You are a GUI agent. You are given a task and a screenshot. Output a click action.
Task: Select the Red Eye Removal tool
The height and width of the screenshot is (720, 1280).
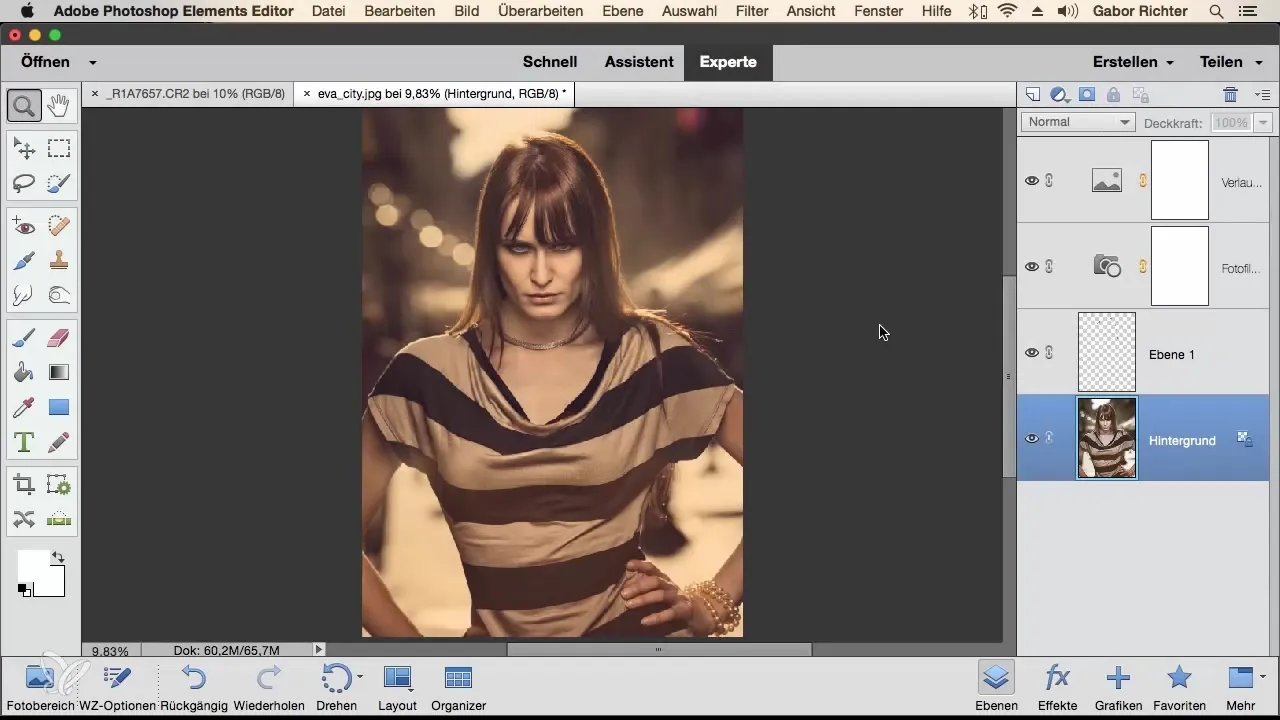24,225
